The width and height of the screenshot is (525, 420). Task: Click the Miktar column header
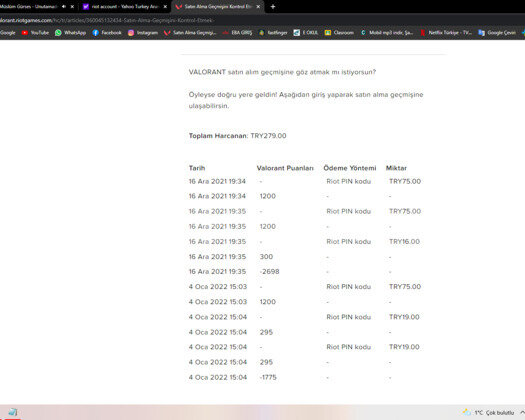coord(396,168)
